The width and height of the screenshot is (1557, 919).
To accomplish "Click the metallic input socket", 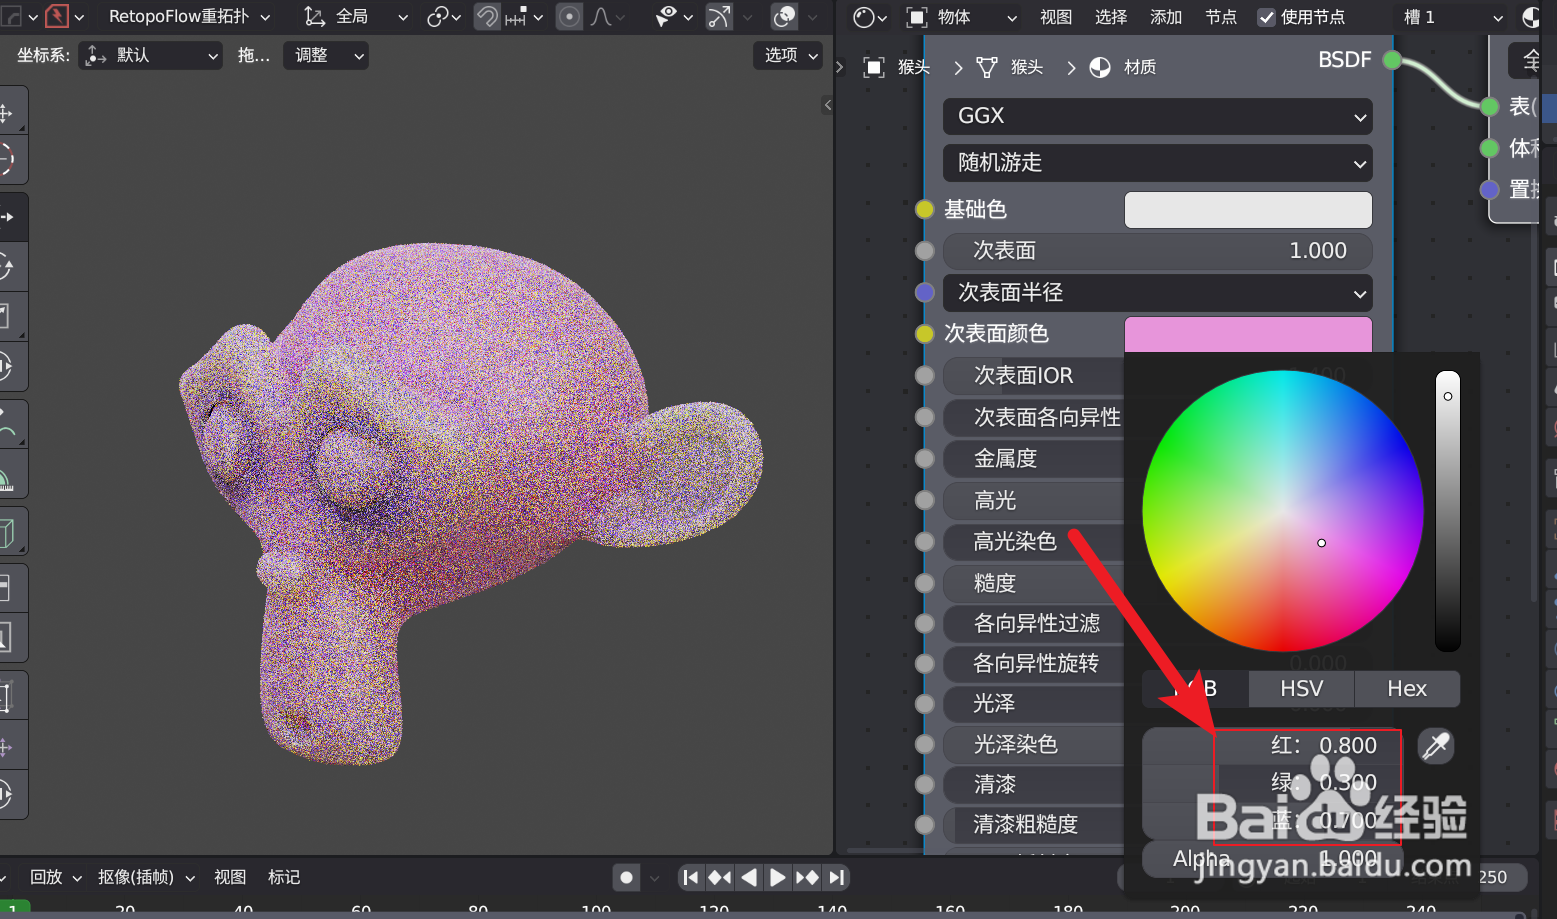I will coord(925,459).
